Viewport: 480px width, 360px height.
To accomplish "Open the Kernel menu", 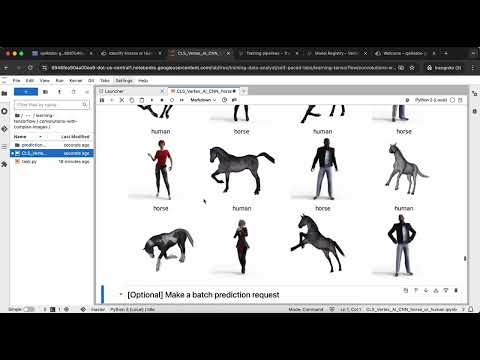I will click(76, 81).
